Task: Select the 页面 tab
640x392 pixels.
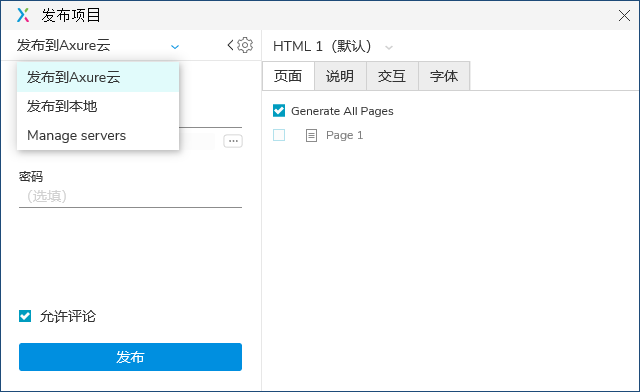Action: (x=288, y=76)
